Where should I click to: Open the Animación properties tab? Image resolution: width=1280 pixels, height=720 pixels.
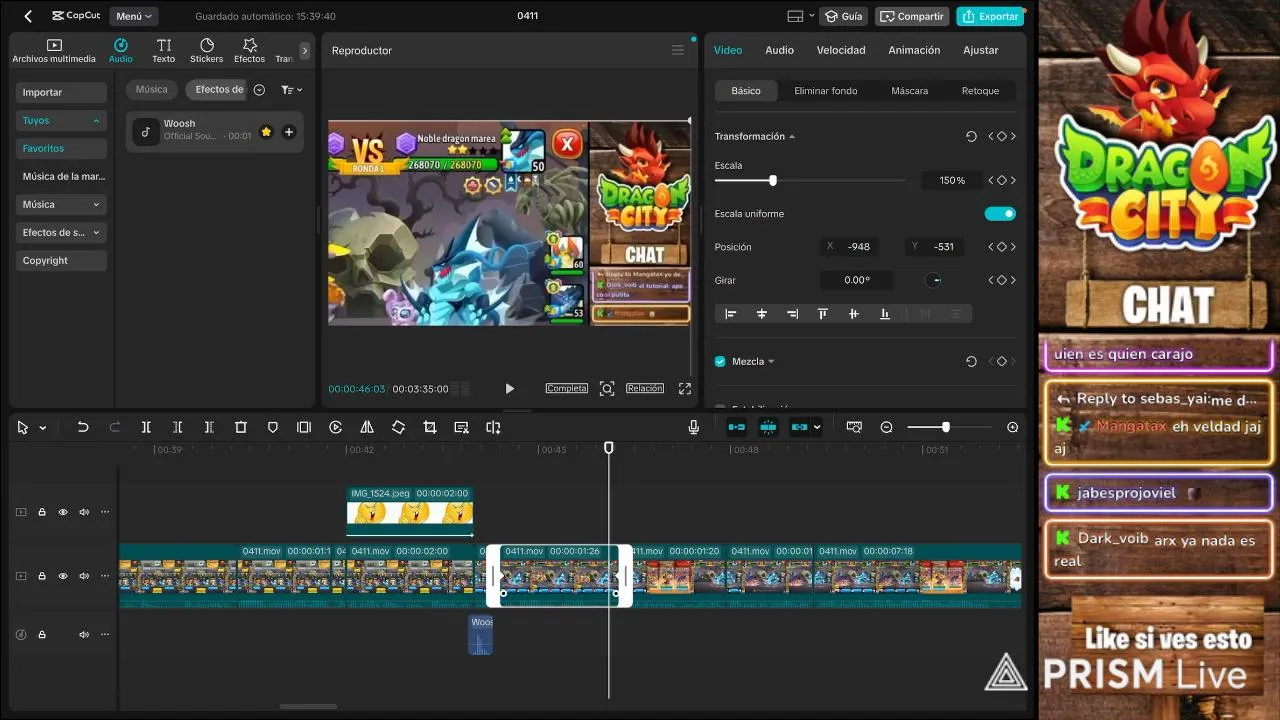914,50
